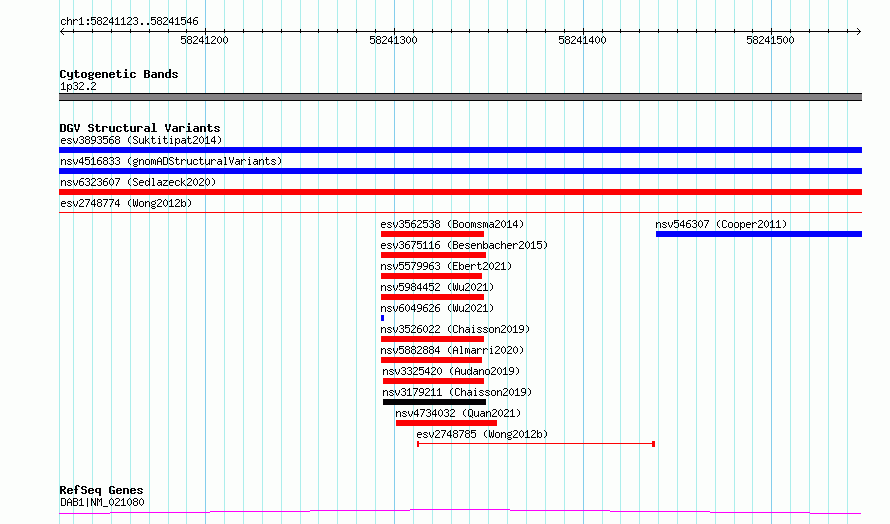Select nsv5984452 (Wu2021) variant label
This screenshot has width=890, height=524.
point(437,287)
